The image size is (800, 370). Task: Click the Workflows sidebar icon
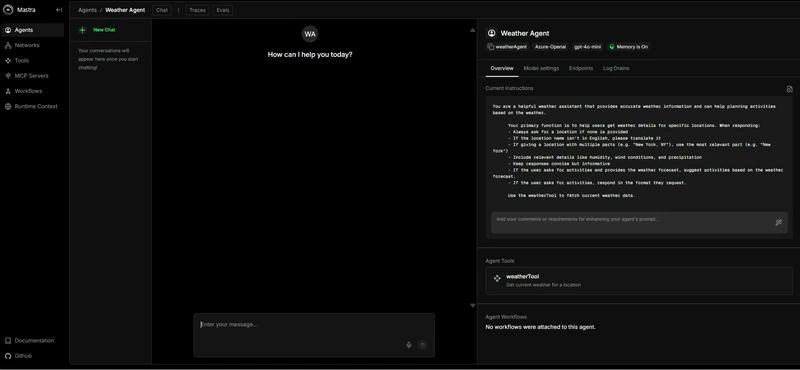pyautogui.click(x=8, y=91)
